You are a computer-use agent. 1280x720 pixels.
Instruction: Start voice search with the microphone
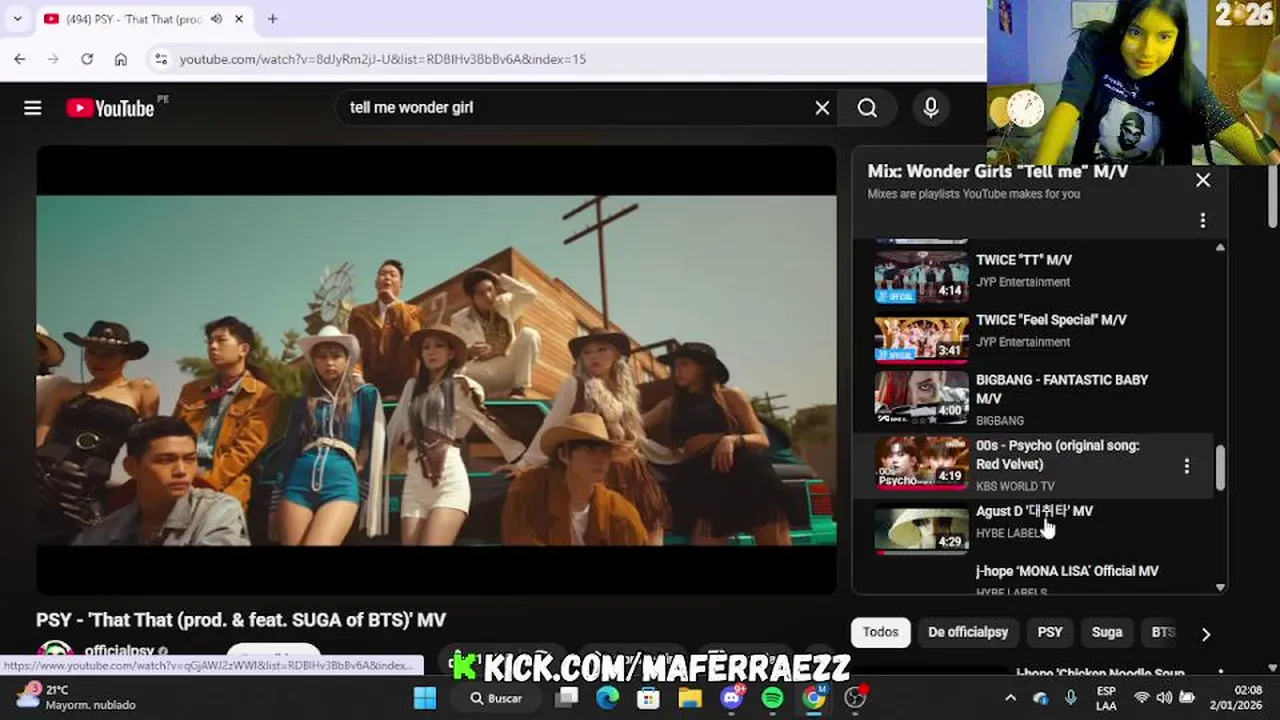tap(931, 108)
